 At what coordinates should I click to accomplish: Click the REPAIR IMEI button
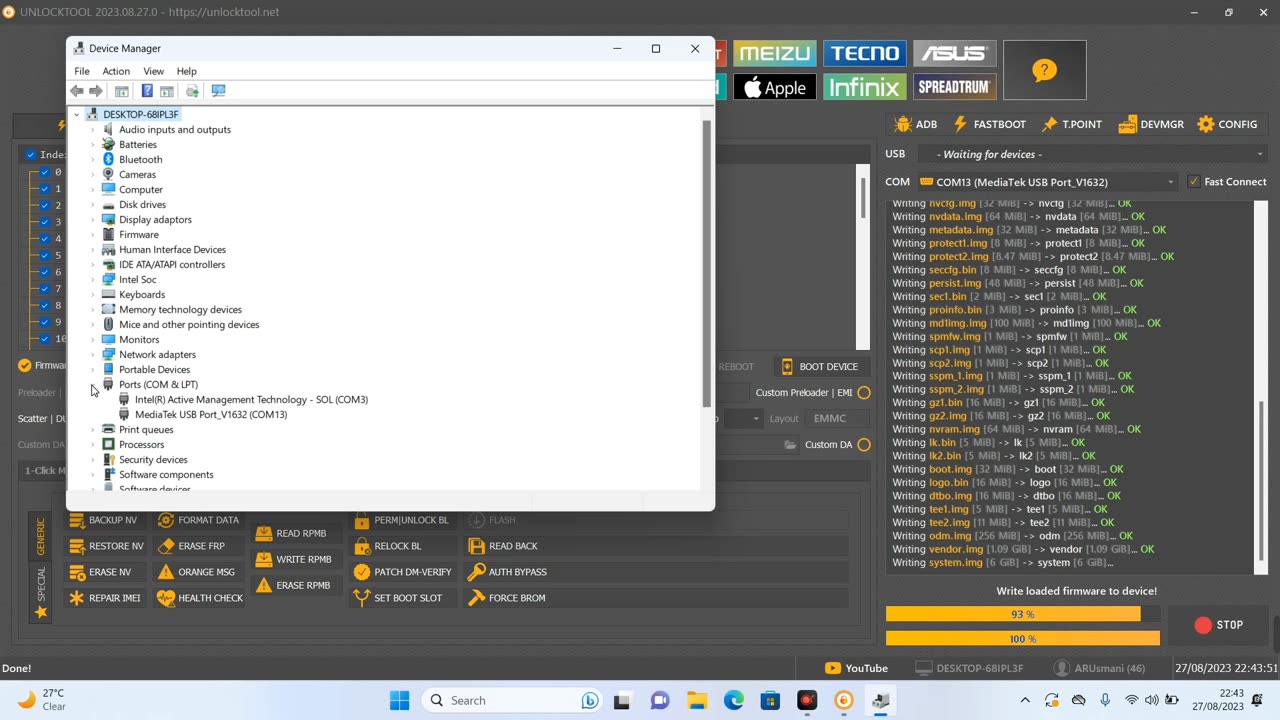coord(104,598)
